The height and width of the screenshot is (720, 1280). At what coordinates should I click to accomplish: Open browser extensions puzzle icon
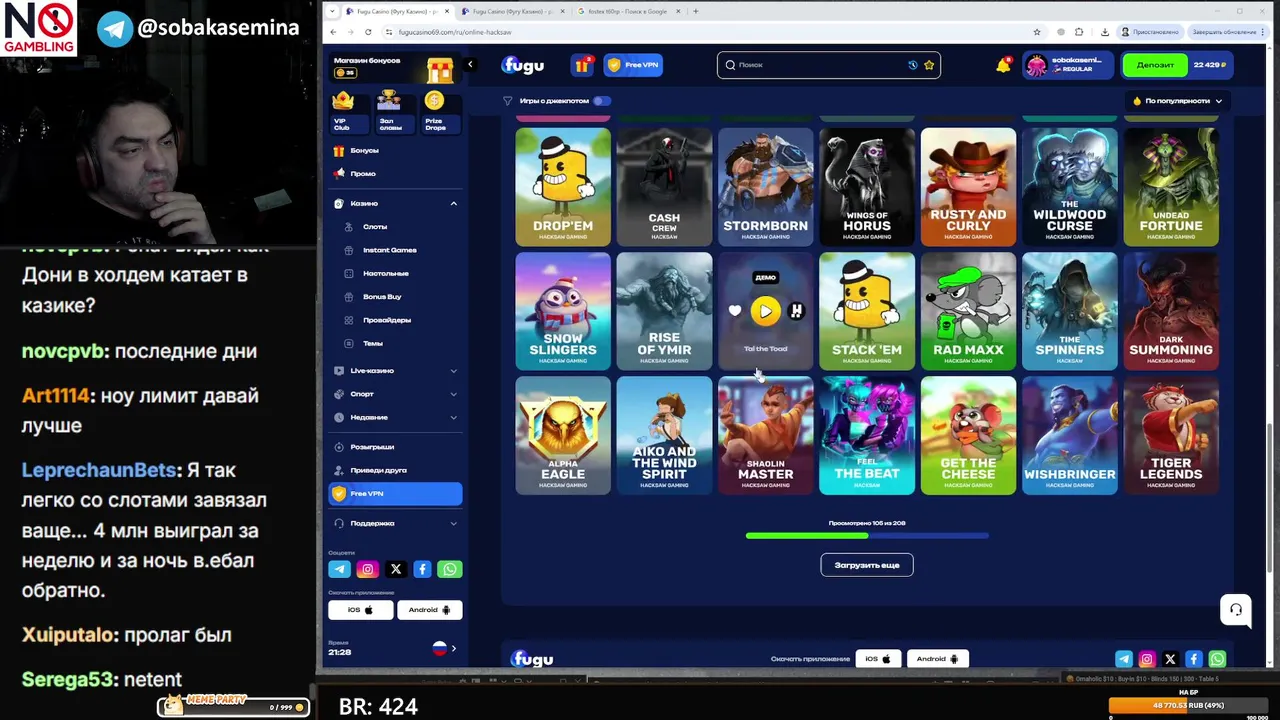[1079, 32]
